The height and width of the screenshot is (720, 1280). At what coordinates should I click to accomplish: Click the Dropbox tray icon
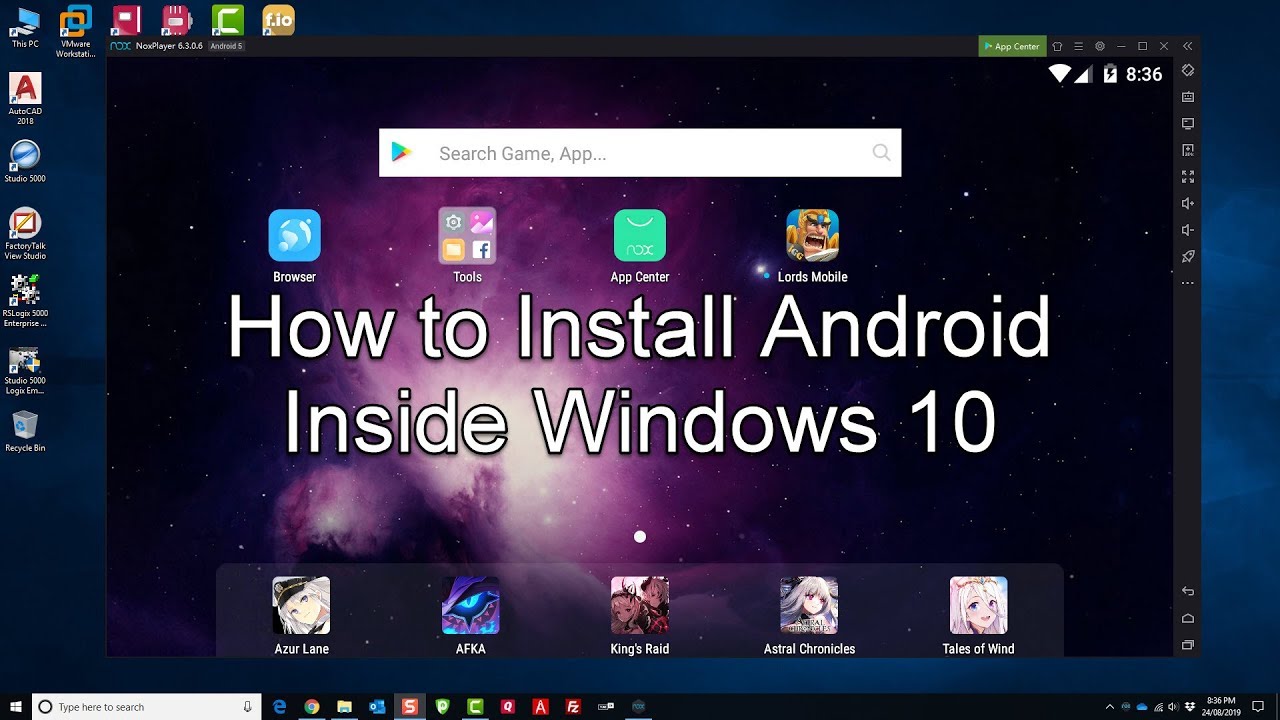click(x=1189, y=706)
